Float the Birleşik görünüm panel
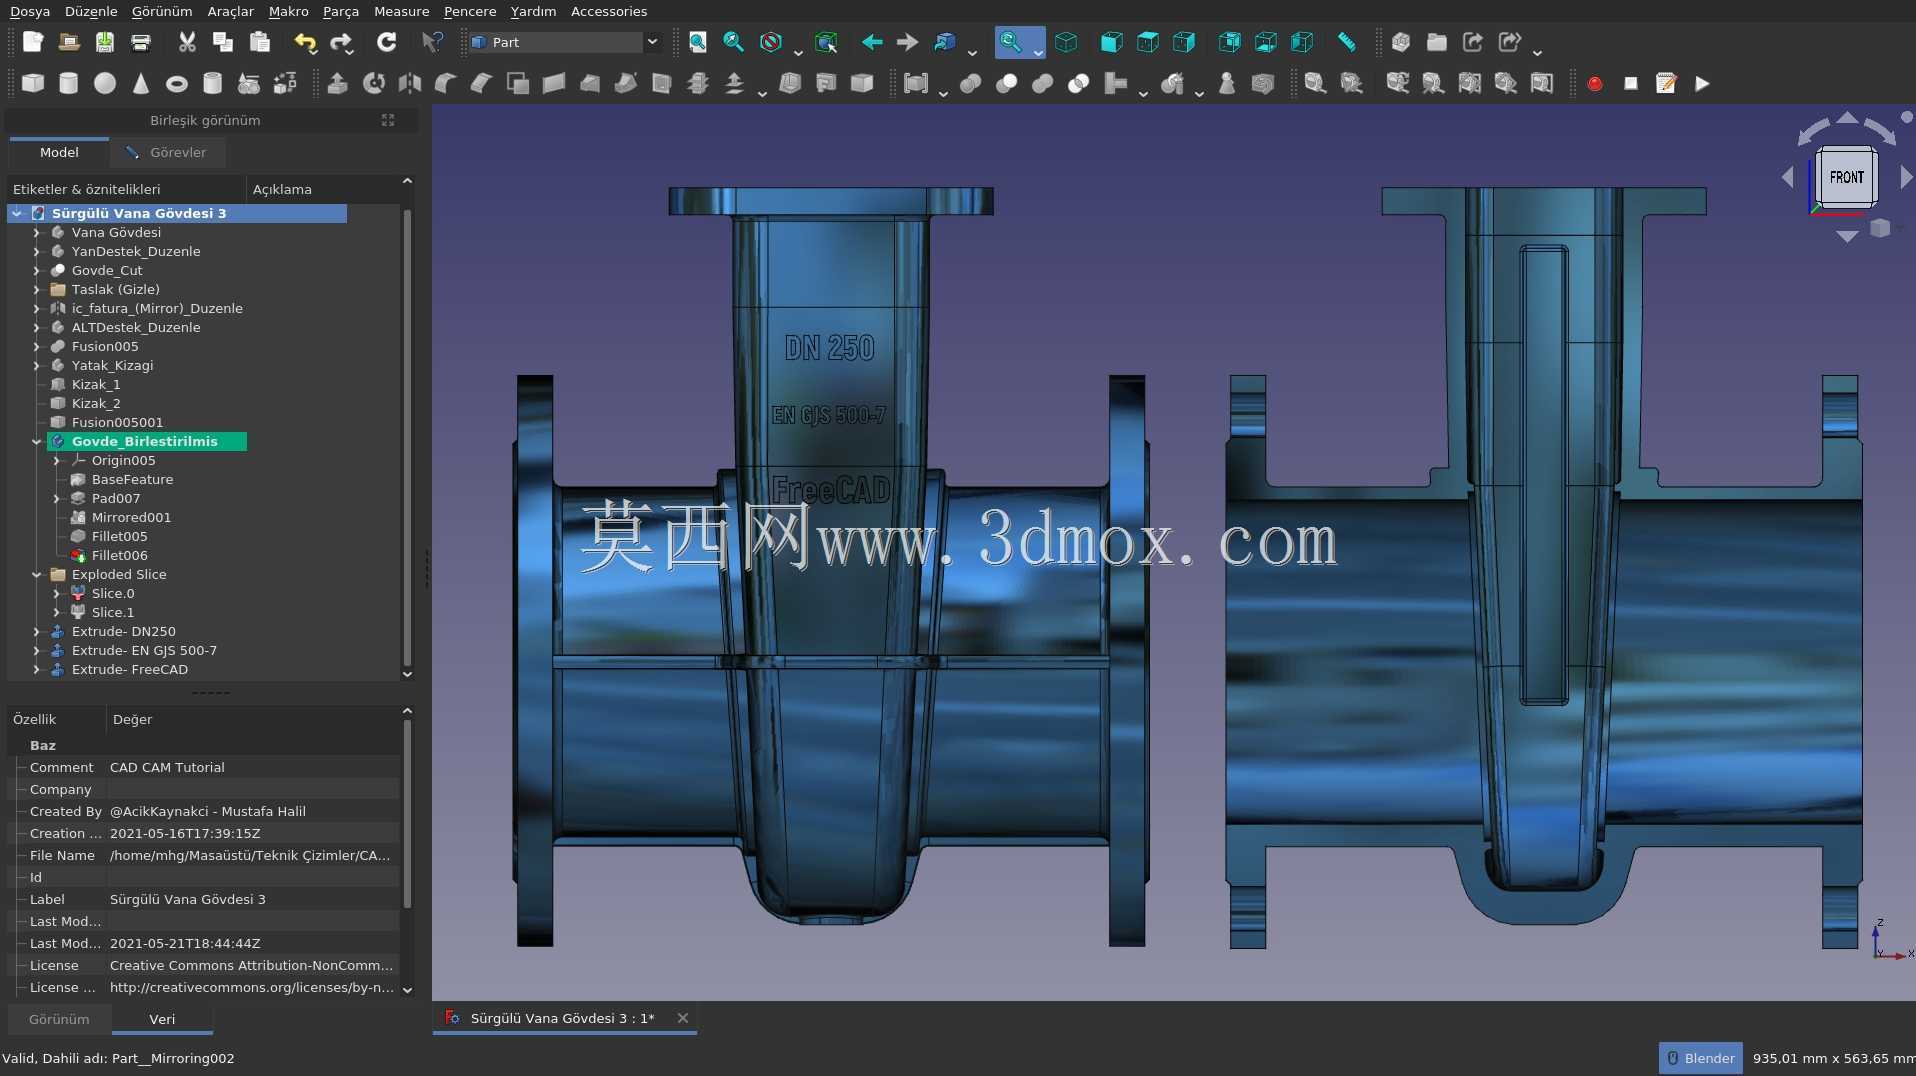 click(388, 120)
